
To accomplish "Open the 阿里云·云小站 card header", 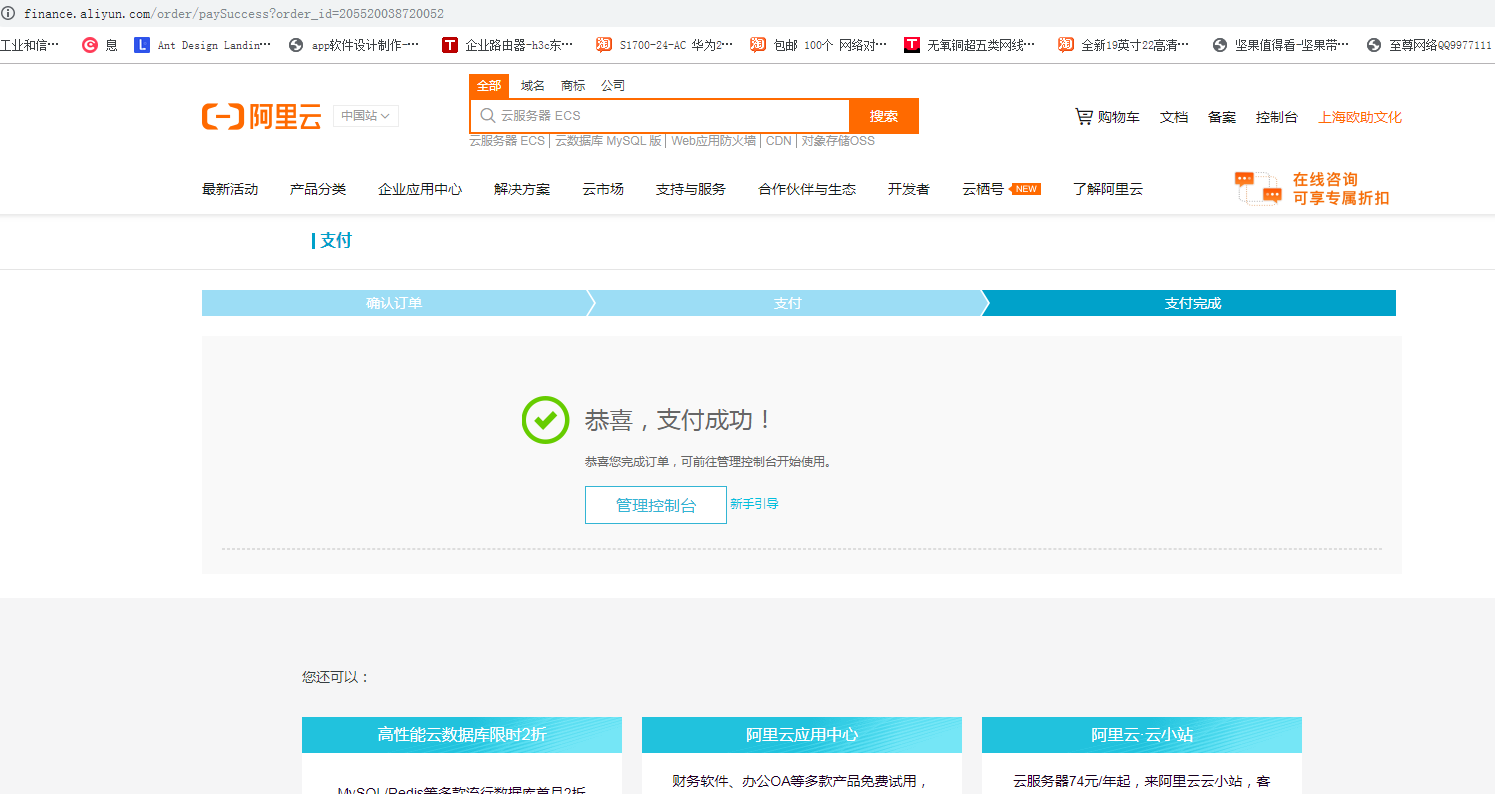I will coord(1142,735).
